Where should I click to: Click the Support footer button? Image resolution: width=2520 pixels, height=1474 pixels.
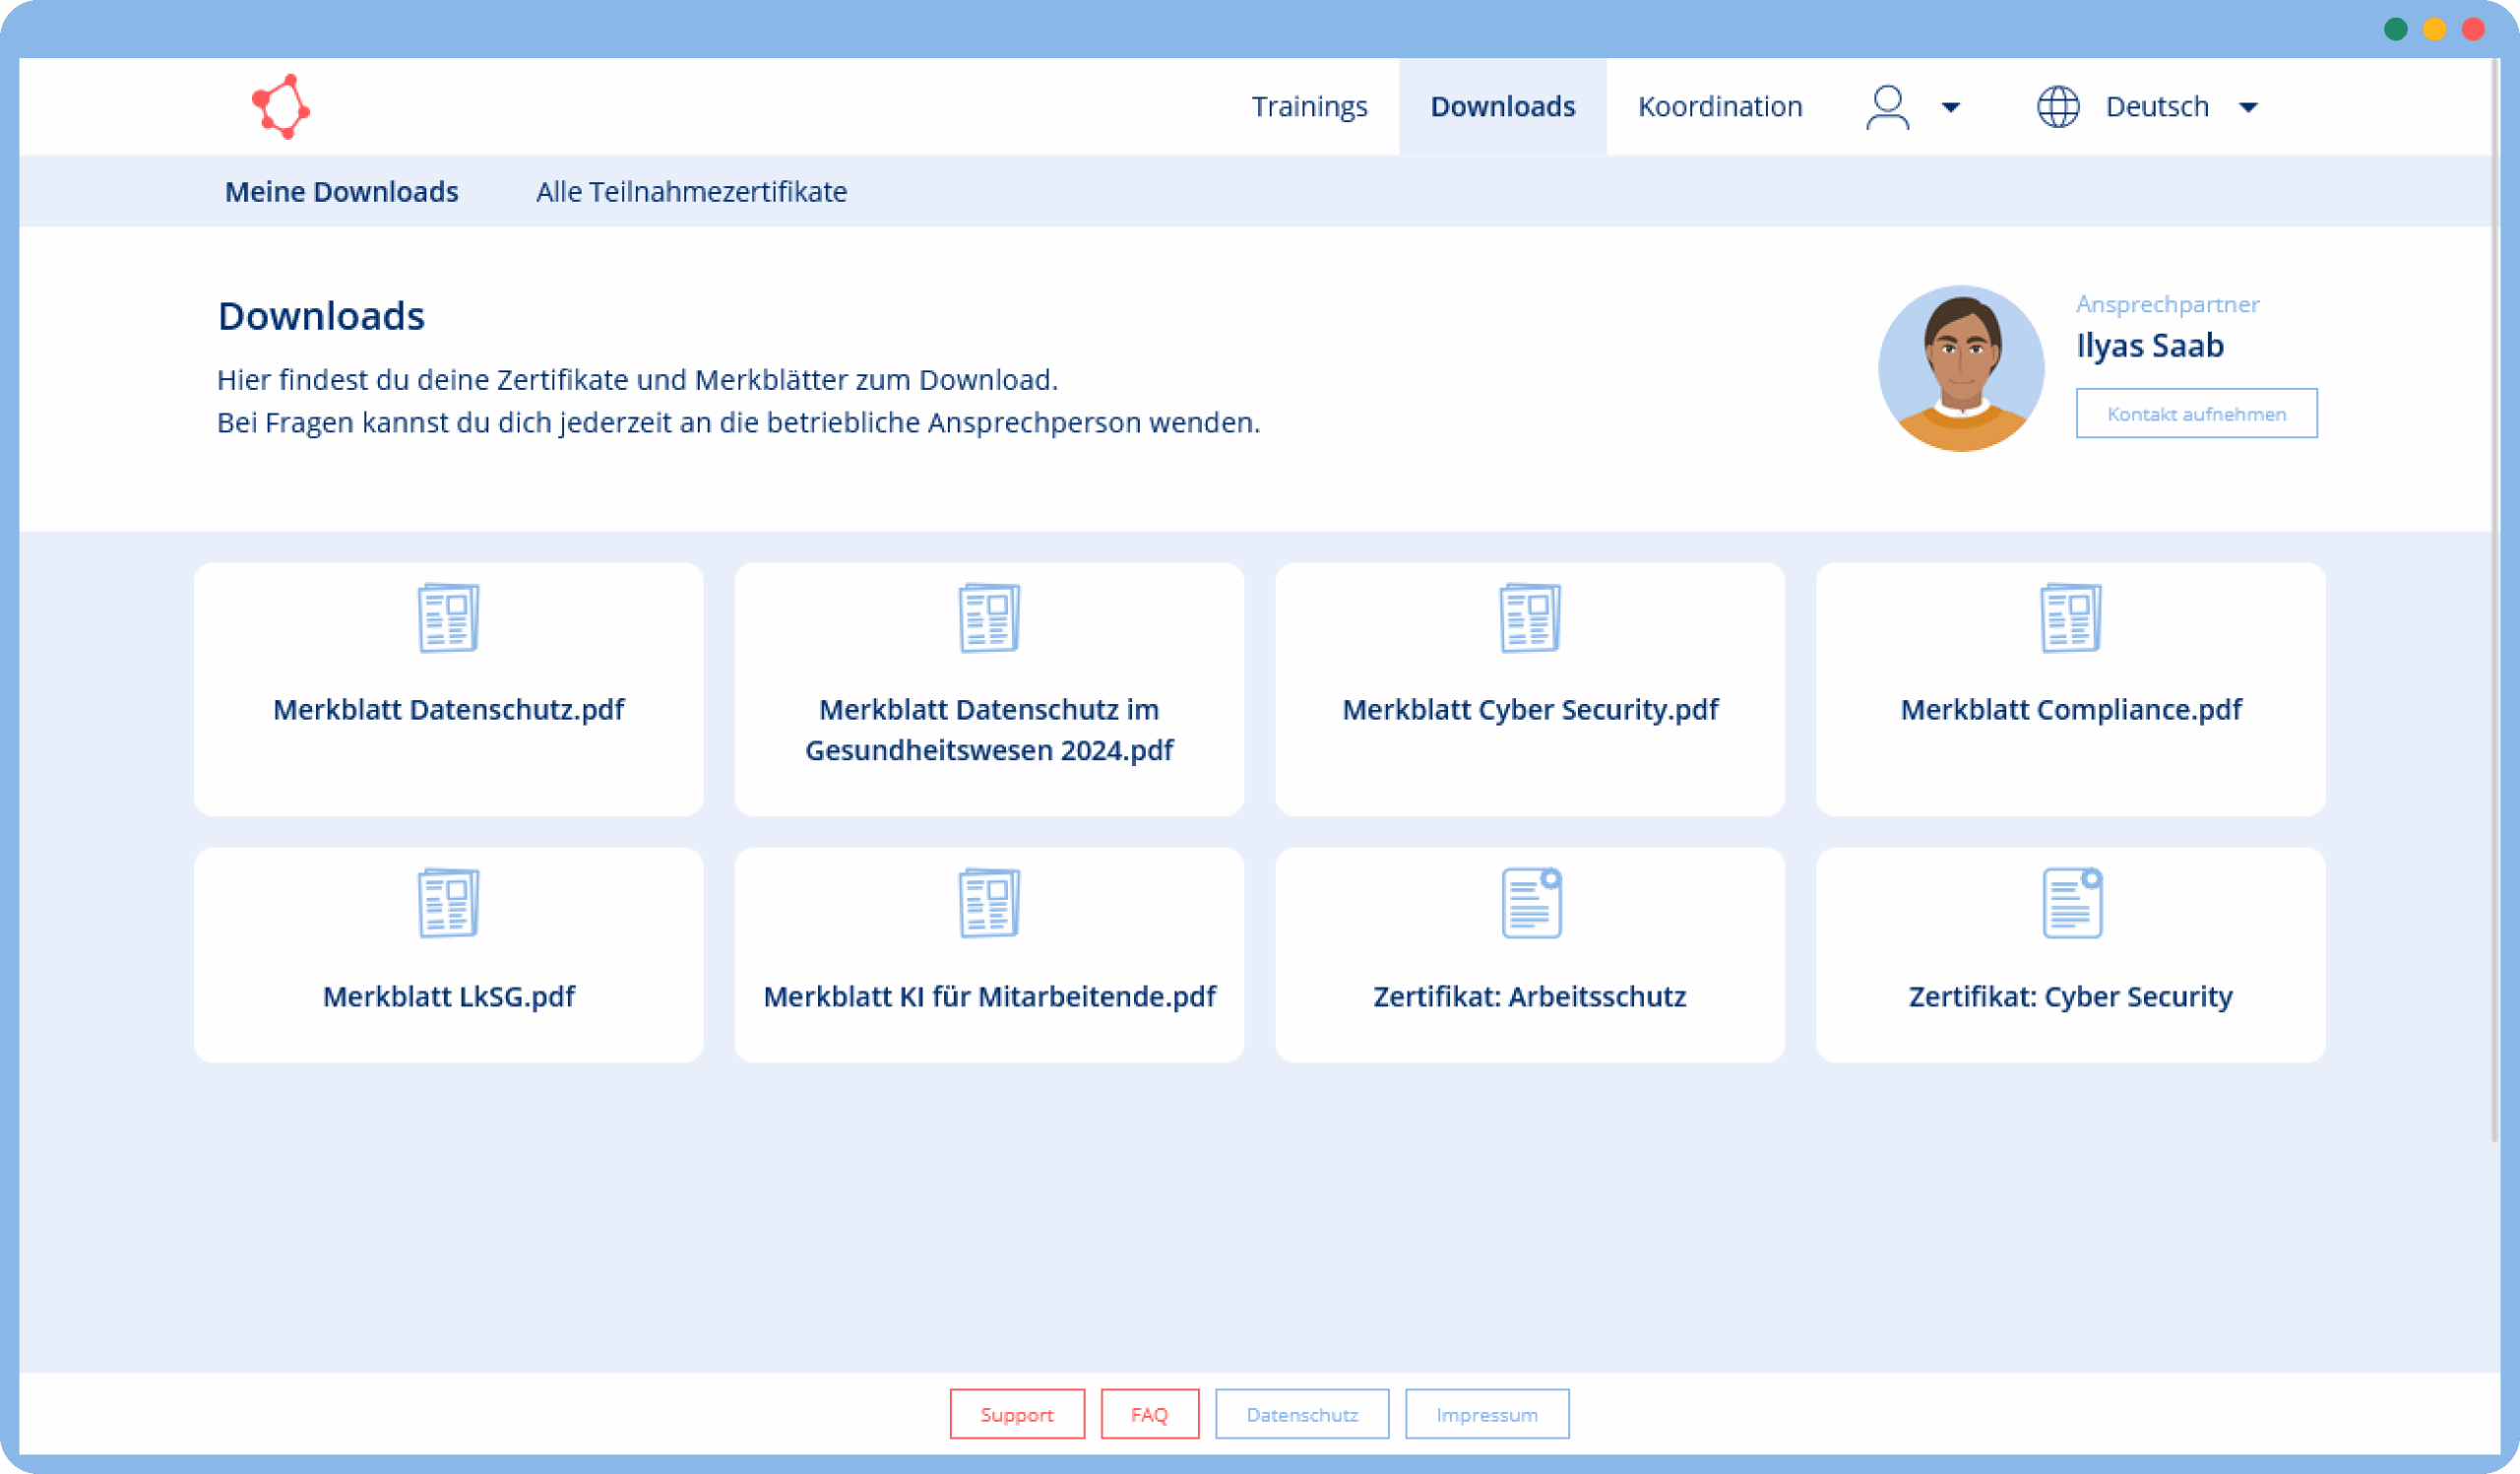1016,1414
